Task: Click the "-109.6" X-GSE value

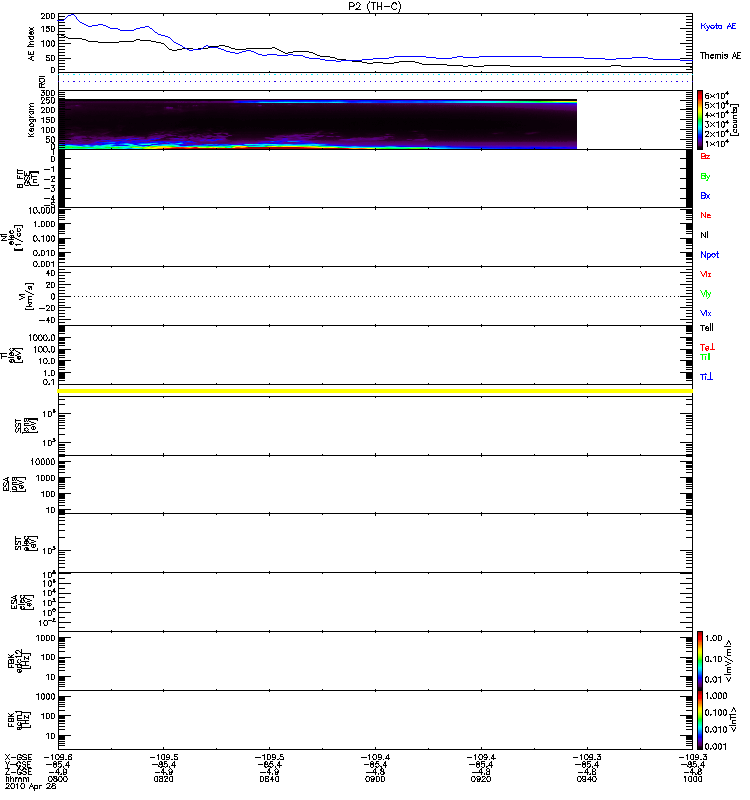Action: pyautogui.click(x=58, y=757)
